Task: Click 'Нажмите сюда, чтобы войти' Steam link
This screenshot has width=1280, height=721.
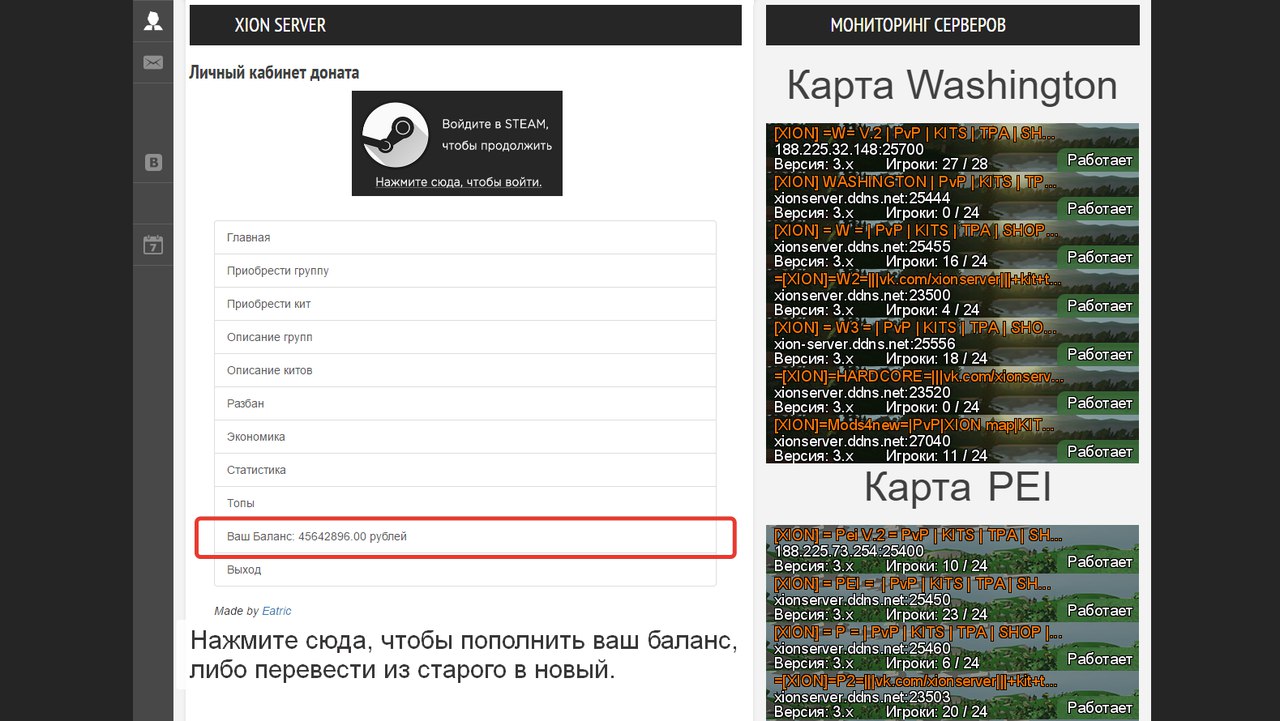Action: [x=459, y=182]
